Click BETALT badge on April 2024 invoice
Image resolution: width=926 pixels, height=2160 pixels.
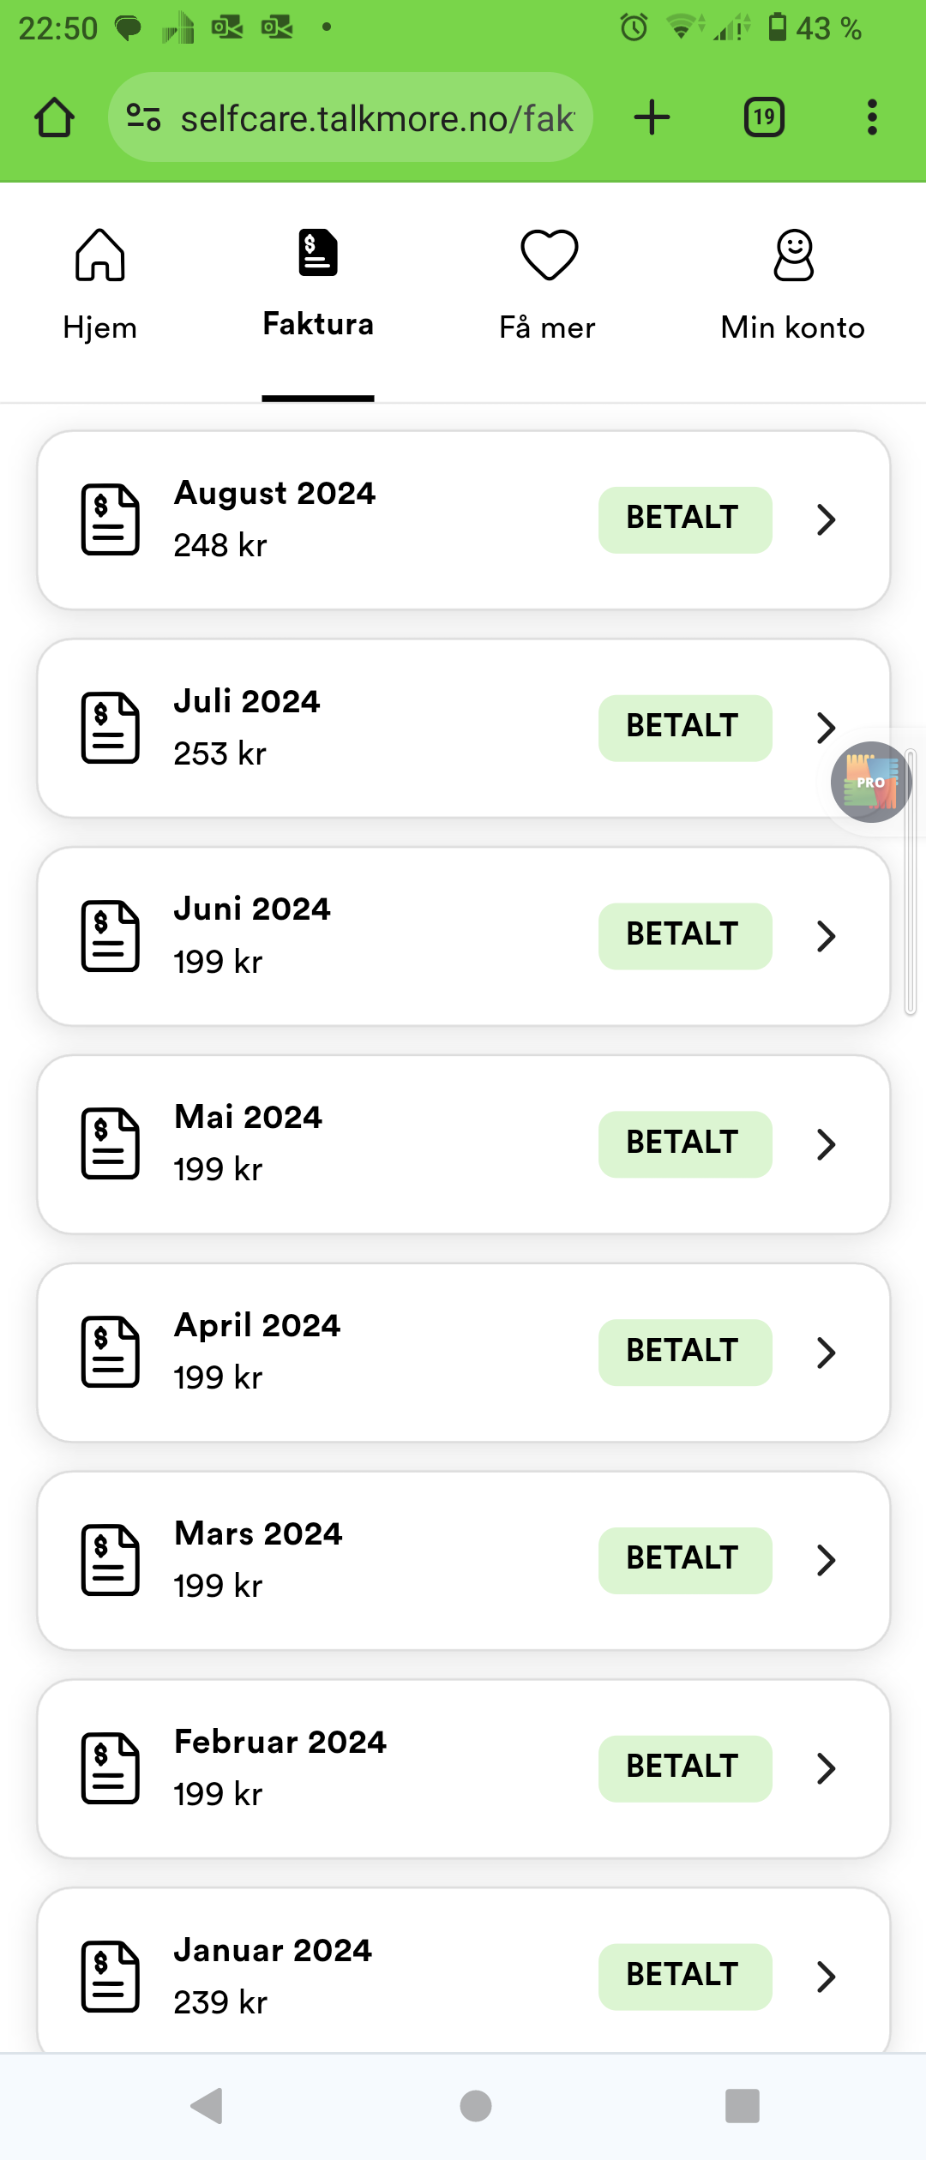[x=685, y=1352]
